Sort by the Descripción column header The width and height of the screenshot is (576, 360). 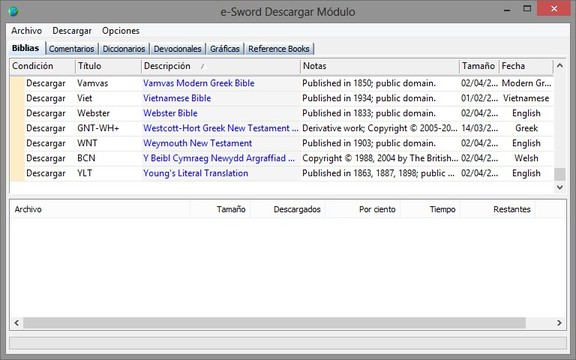click(220, 66)
